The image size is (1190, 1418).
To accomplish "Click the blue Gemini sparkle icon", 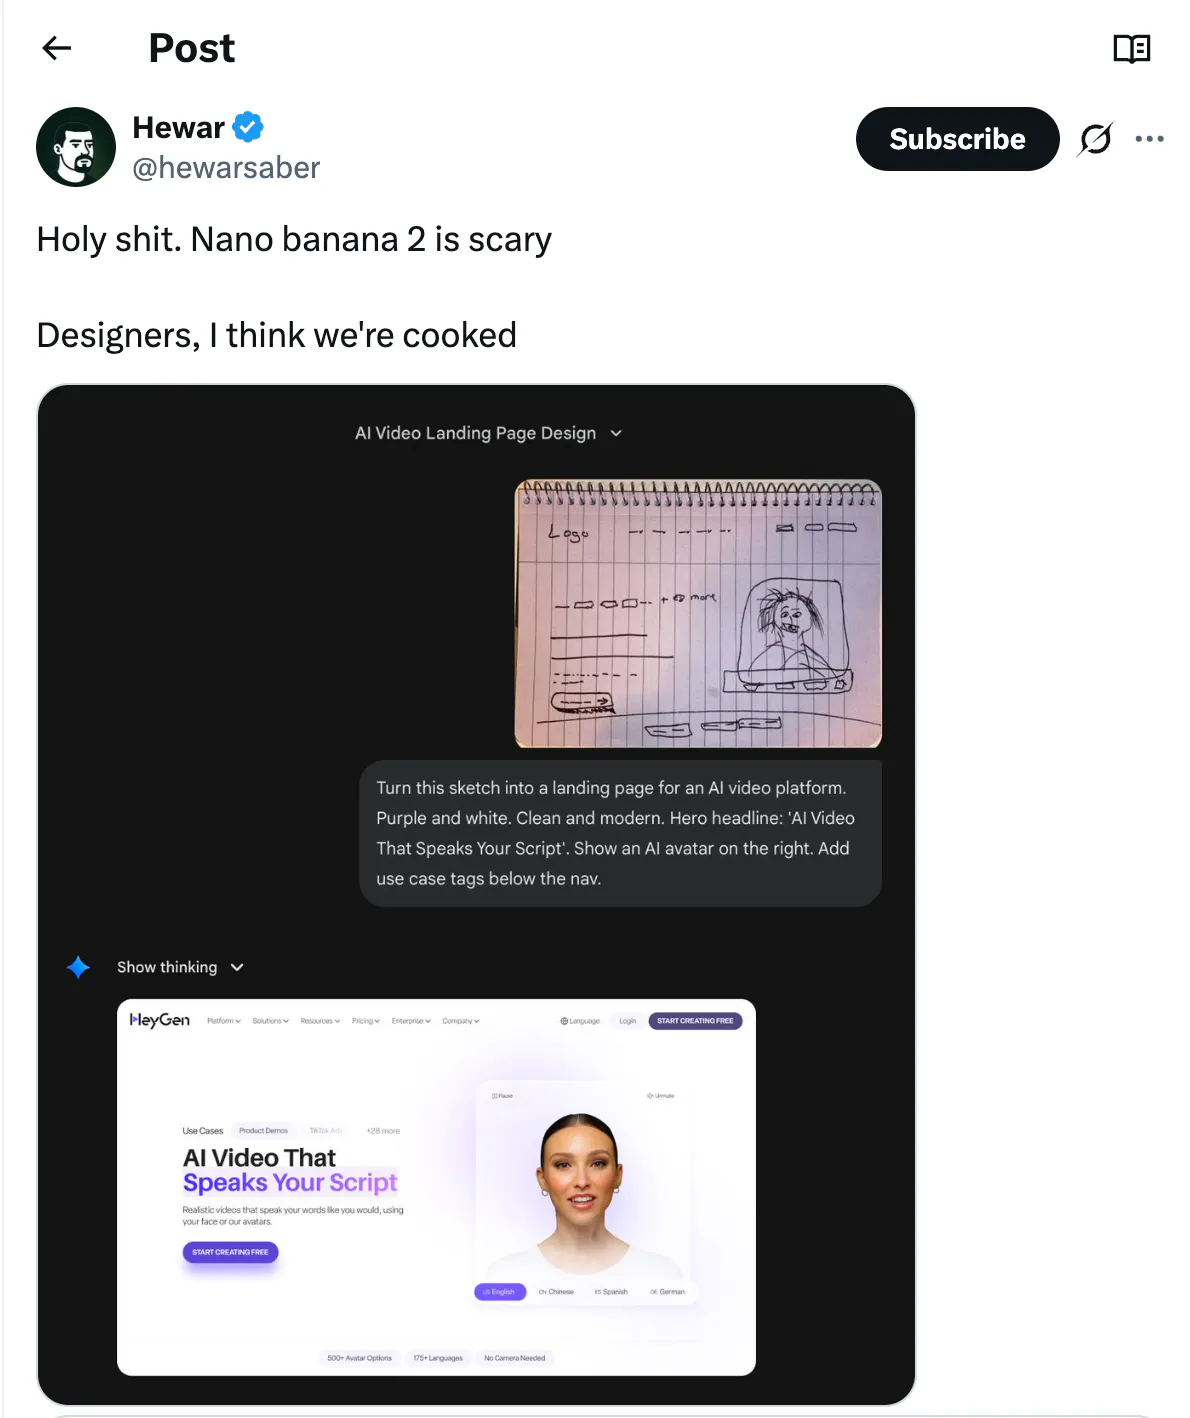I will 78,967.
